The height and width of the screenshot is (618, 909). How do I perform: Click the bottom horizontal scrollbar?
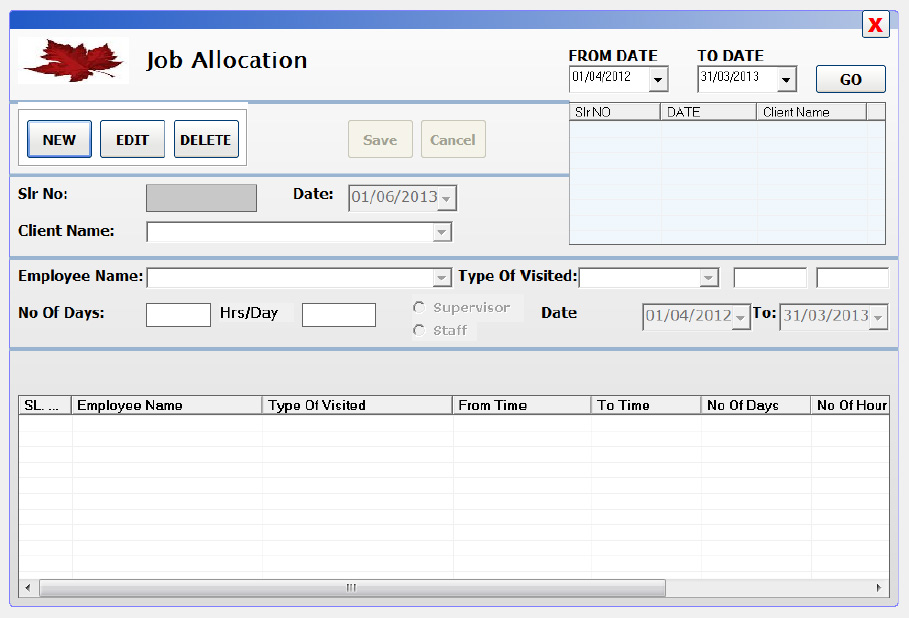point(349,588)
